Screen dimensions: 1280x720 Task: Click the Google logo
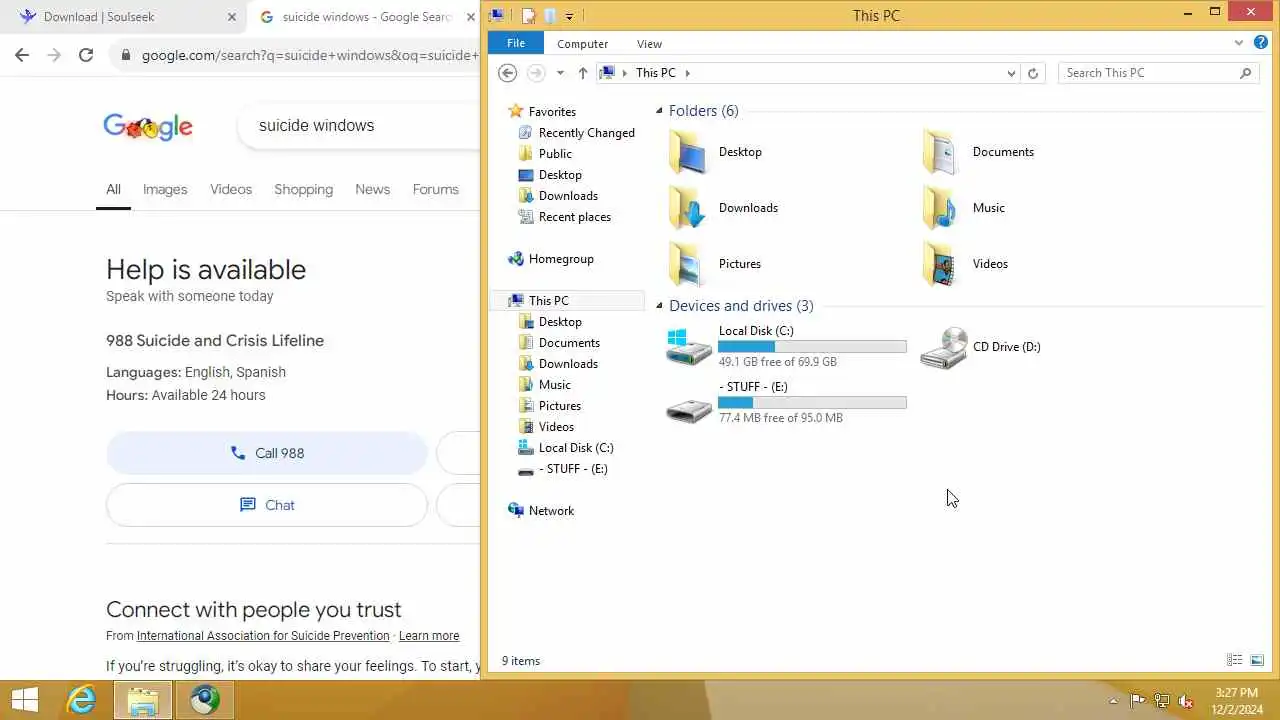(148, 127)
